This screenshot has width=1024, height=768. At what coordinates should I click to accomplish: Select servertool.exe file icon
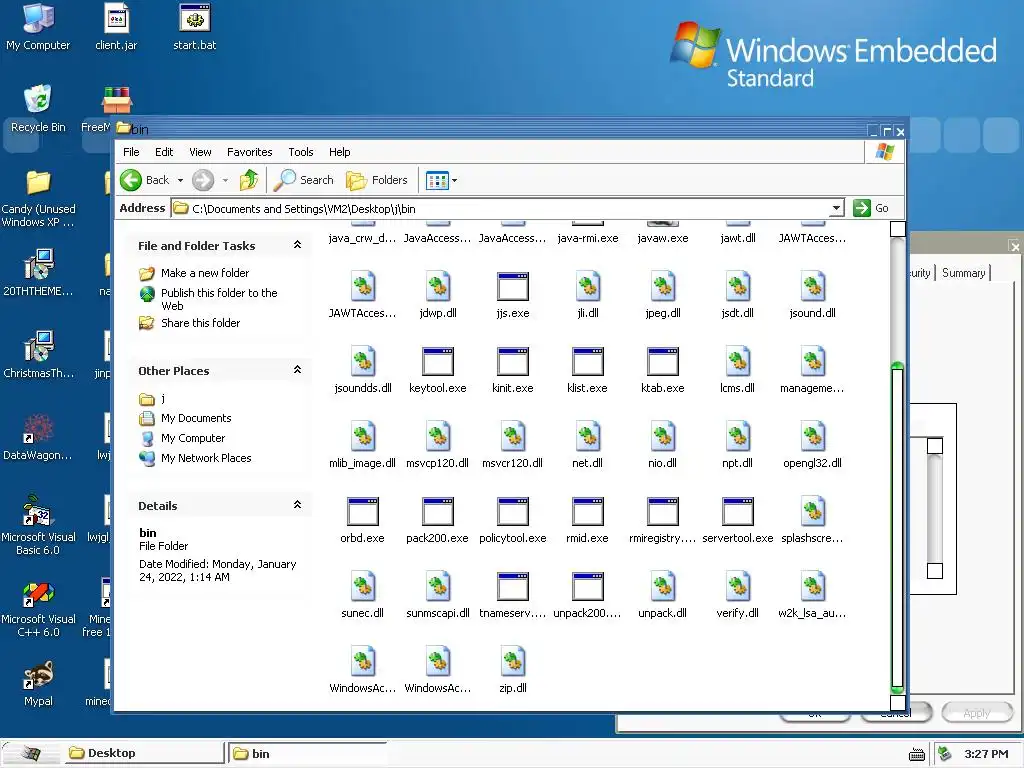click(737, 511)
